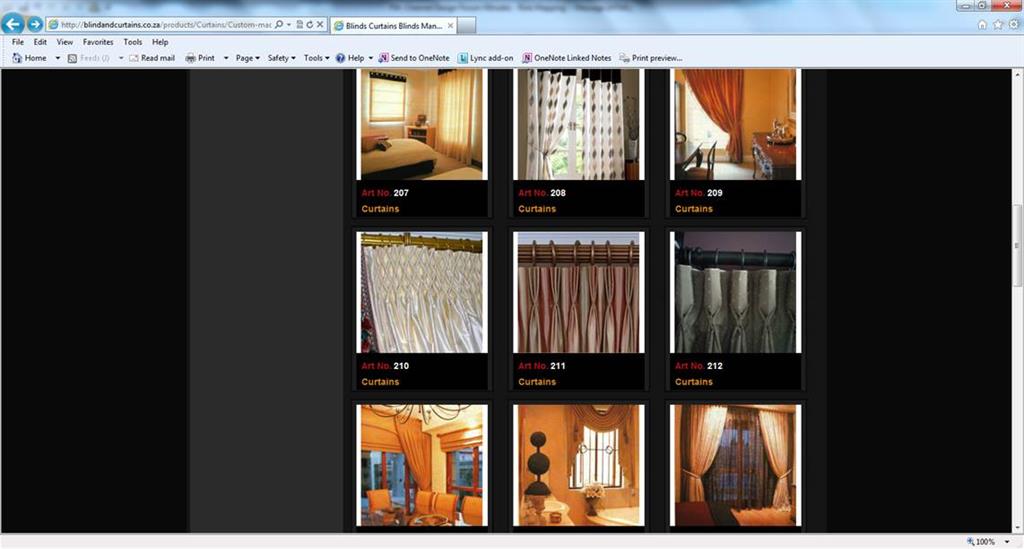Open the Art No. 207 bedroom curtain thumbnail
Screen dimensions: 1024x549
click(x=422, y=124)
